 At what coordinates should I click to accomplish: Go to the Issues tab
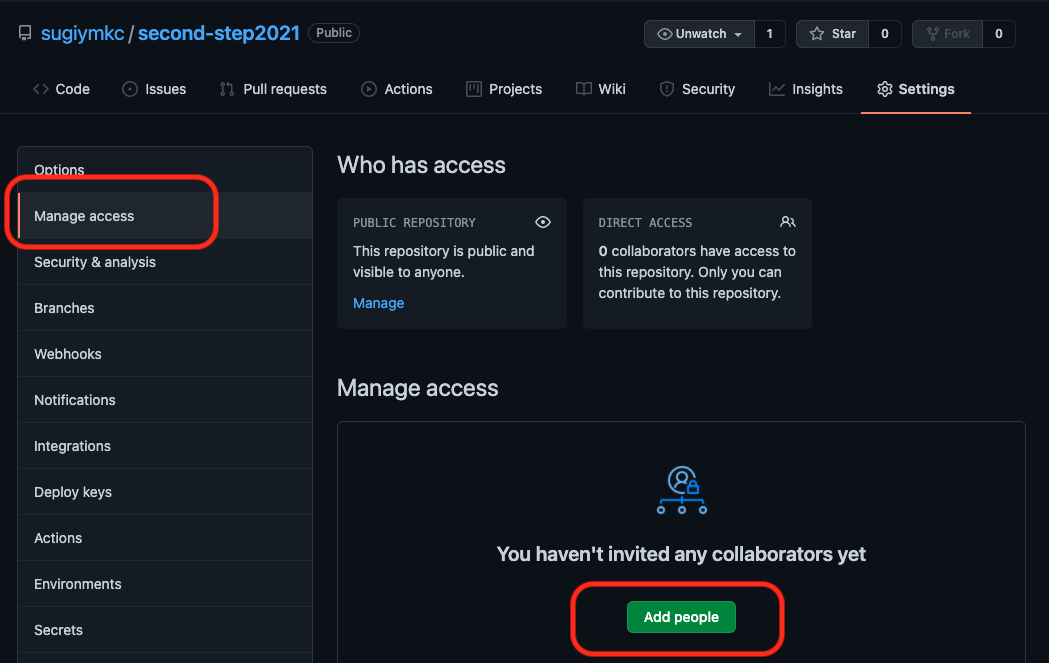pyautogui.click(x=154, y=89)
